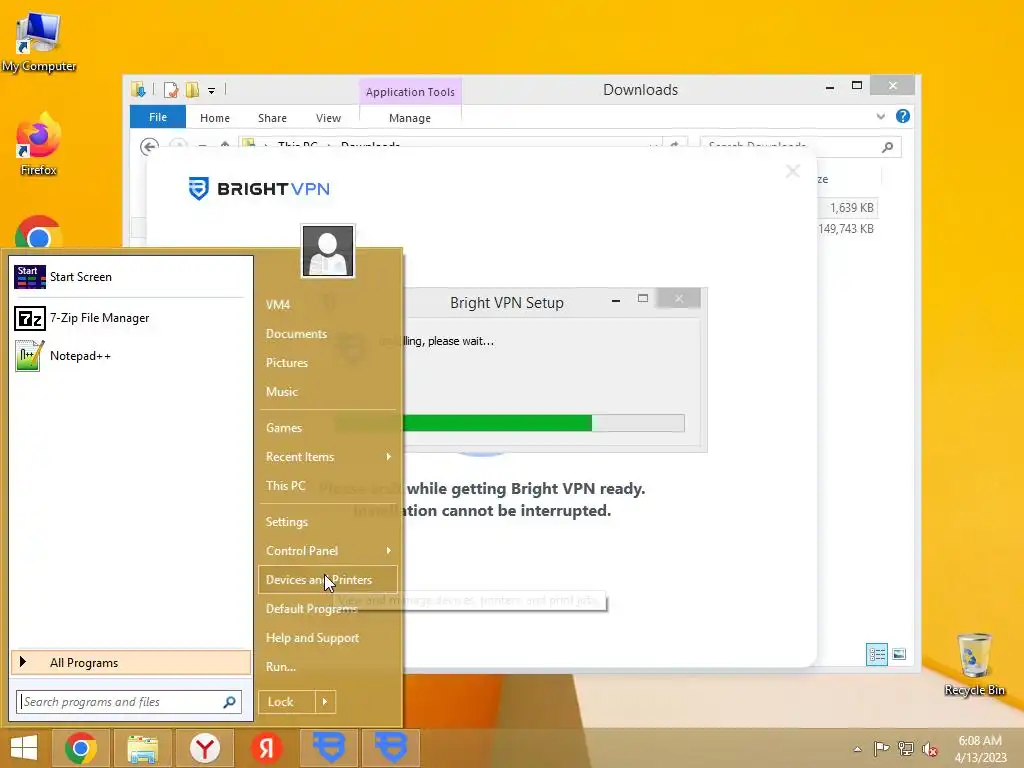Open Help and Support
This screenshot has width=1024, height=768.
click(312, 637)
